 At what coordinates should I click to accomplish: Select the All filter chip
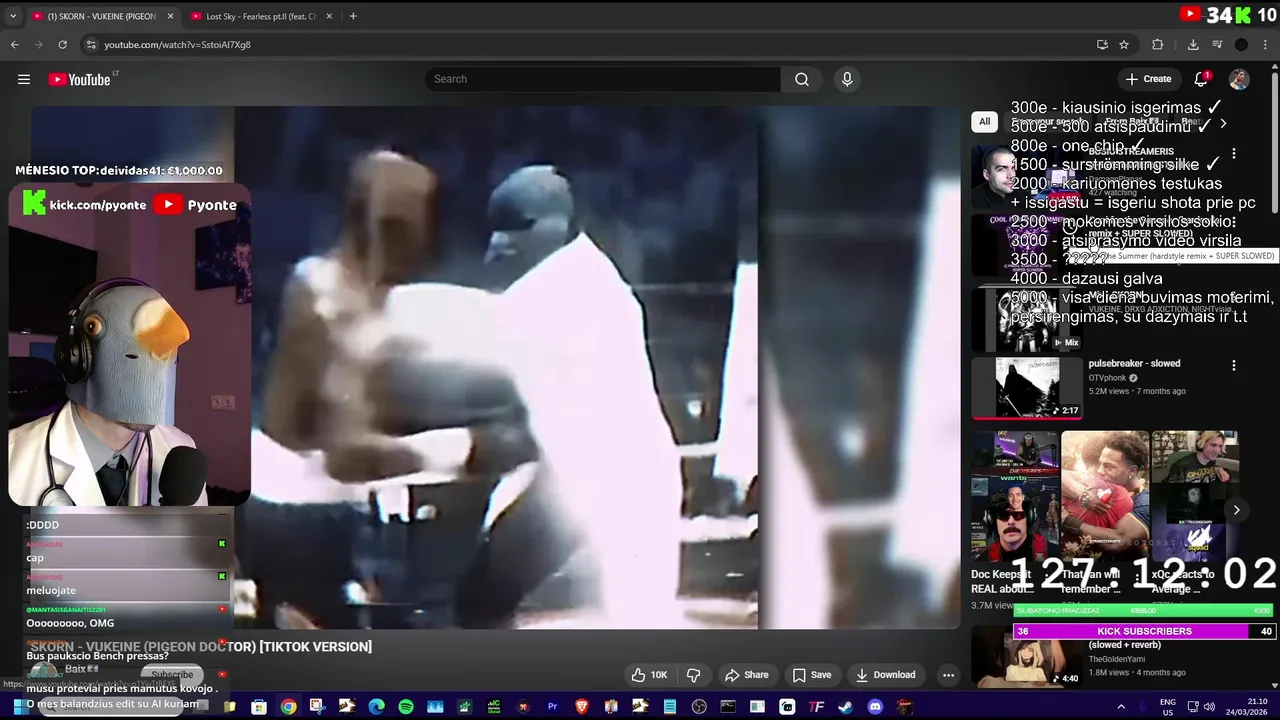(984, 122)
